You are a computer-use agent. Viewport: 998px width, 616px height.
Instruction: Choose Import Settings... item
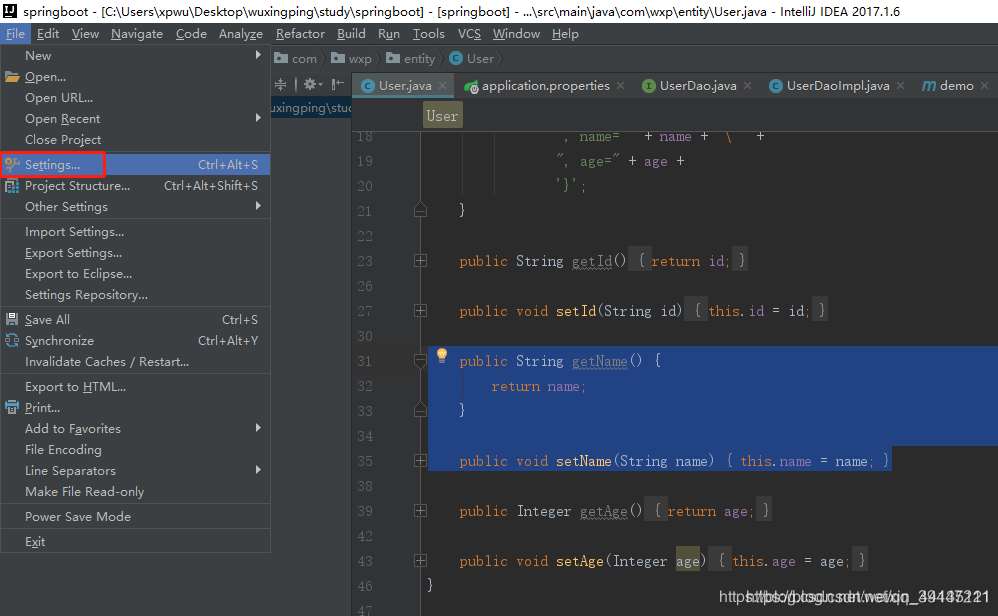click(136, 232)
